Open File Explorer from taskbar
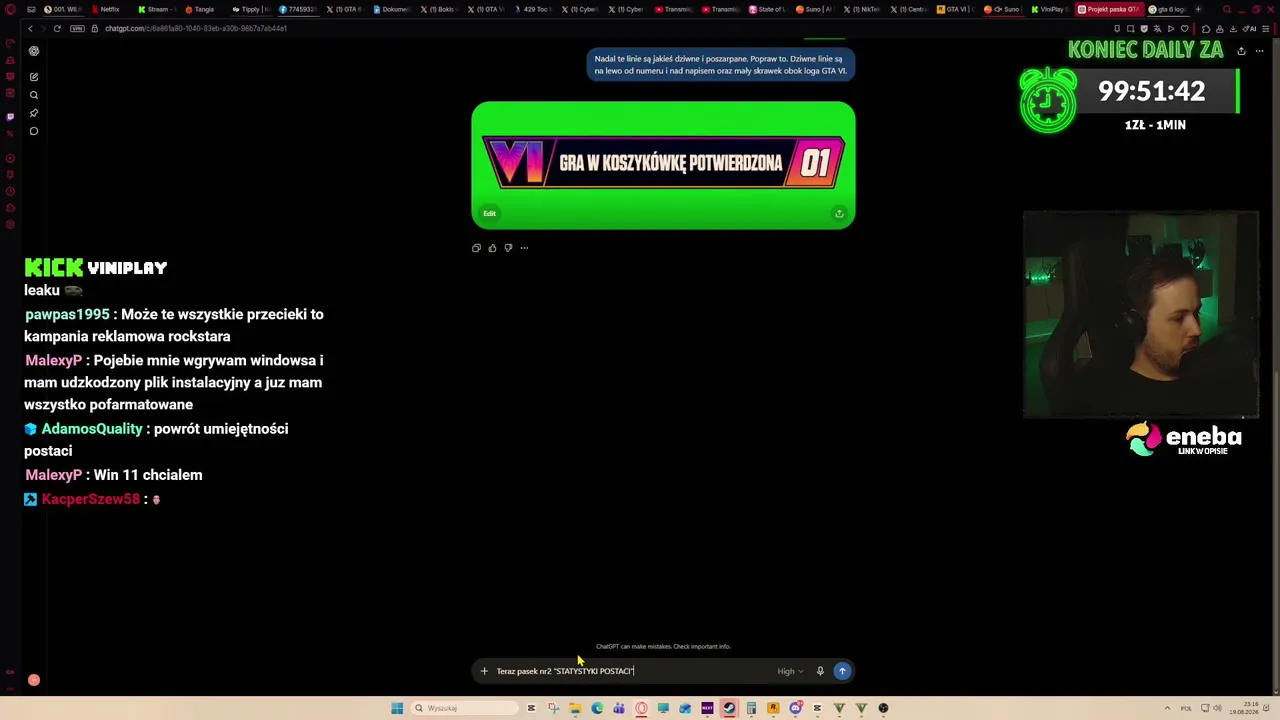 [575, 708]
